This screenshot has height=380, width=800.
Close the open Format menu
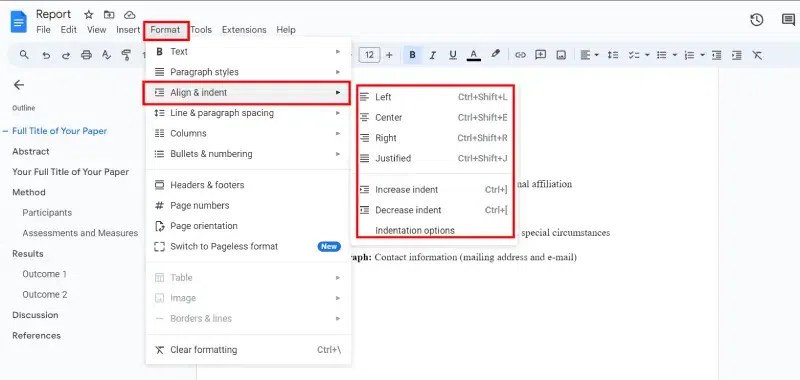point(165,30)
